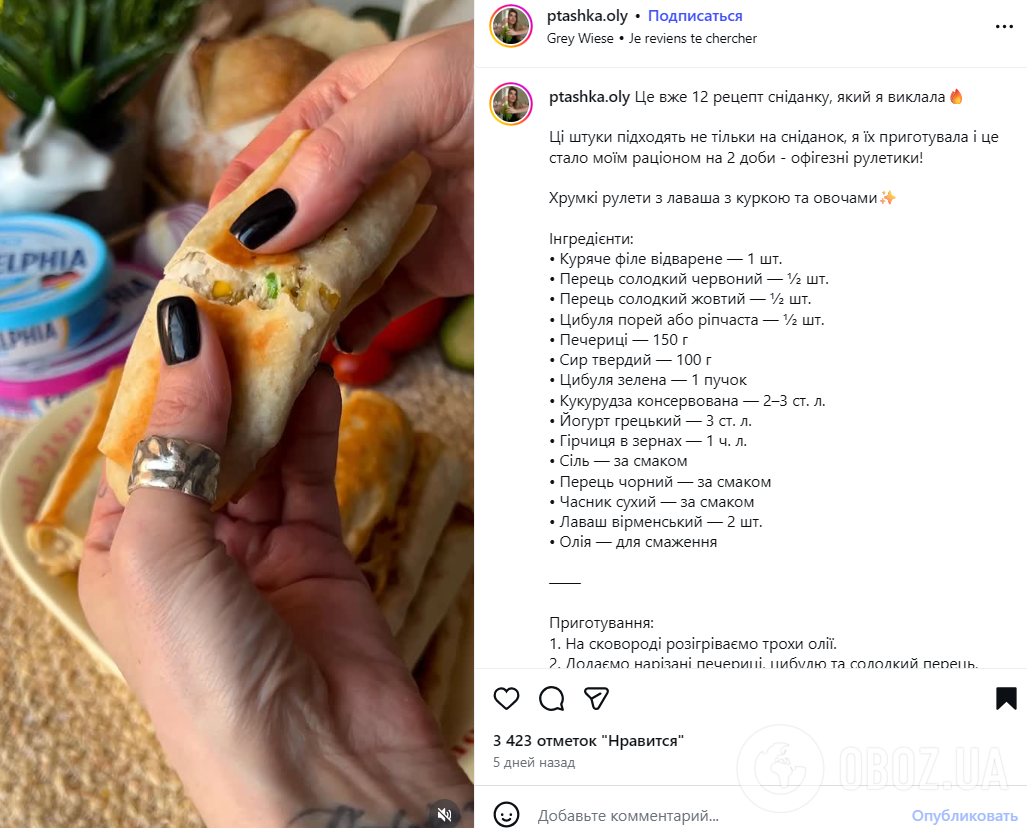
Task: Click the lavash roll video
Action: 237,414
